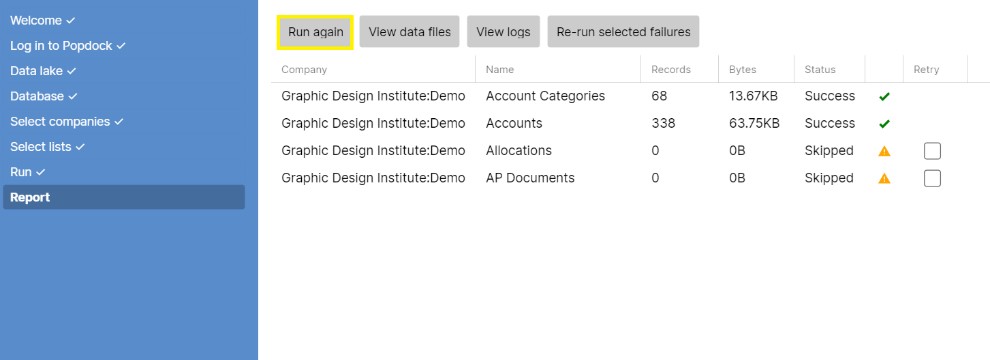Go to the Welcome step
This screenshot has width=990, height=360.
[42, 20]
